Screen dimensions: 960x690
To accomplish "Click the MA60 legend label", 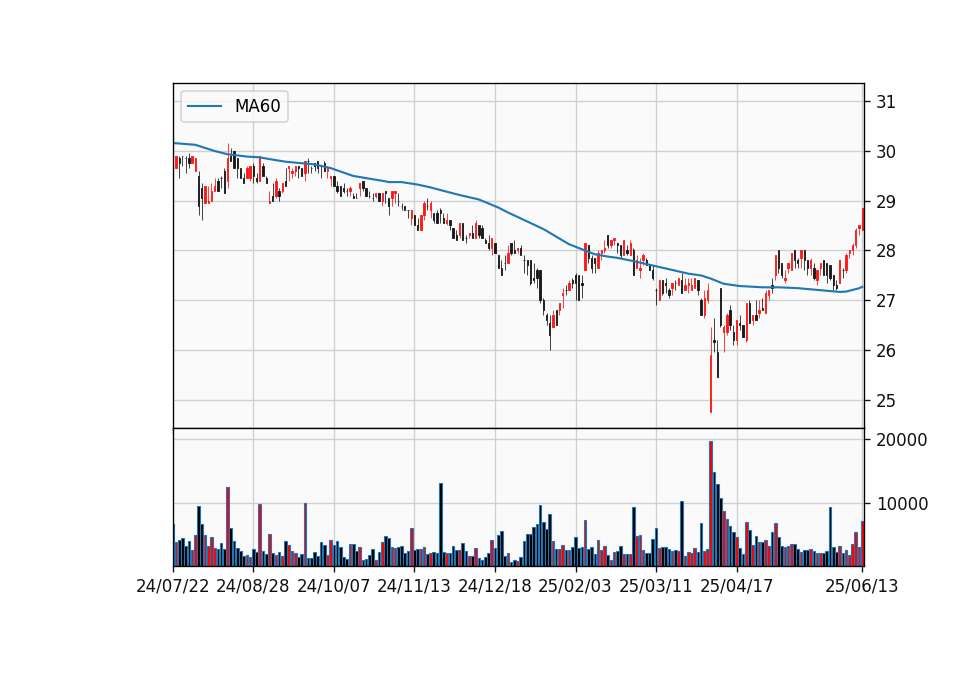I will (x=257, y=106).
